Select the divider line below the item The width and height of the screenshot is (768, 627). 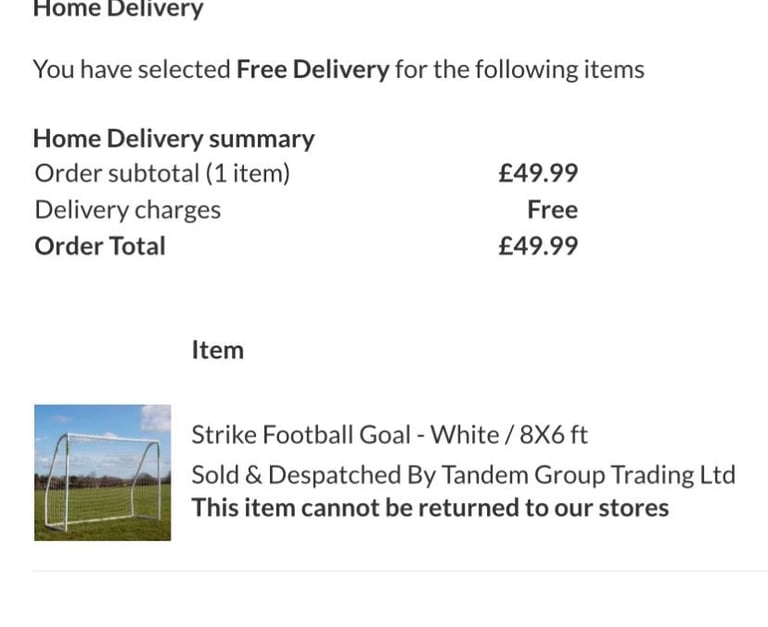[x=400, y=571]
